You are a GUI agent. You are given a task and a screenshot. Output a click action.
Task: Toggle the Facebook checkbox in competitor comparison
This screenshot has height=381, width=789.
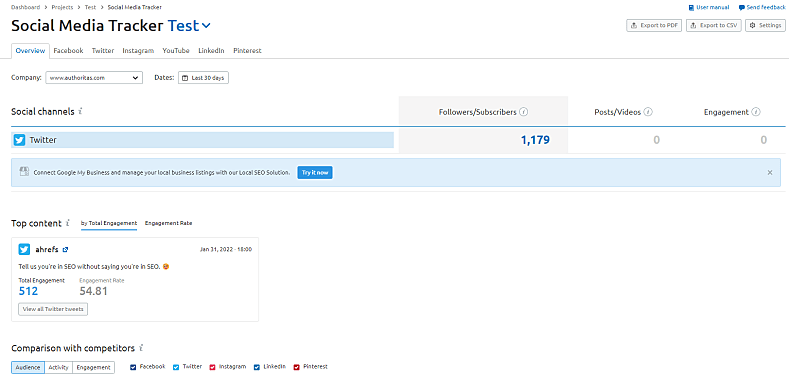point(133,367)
